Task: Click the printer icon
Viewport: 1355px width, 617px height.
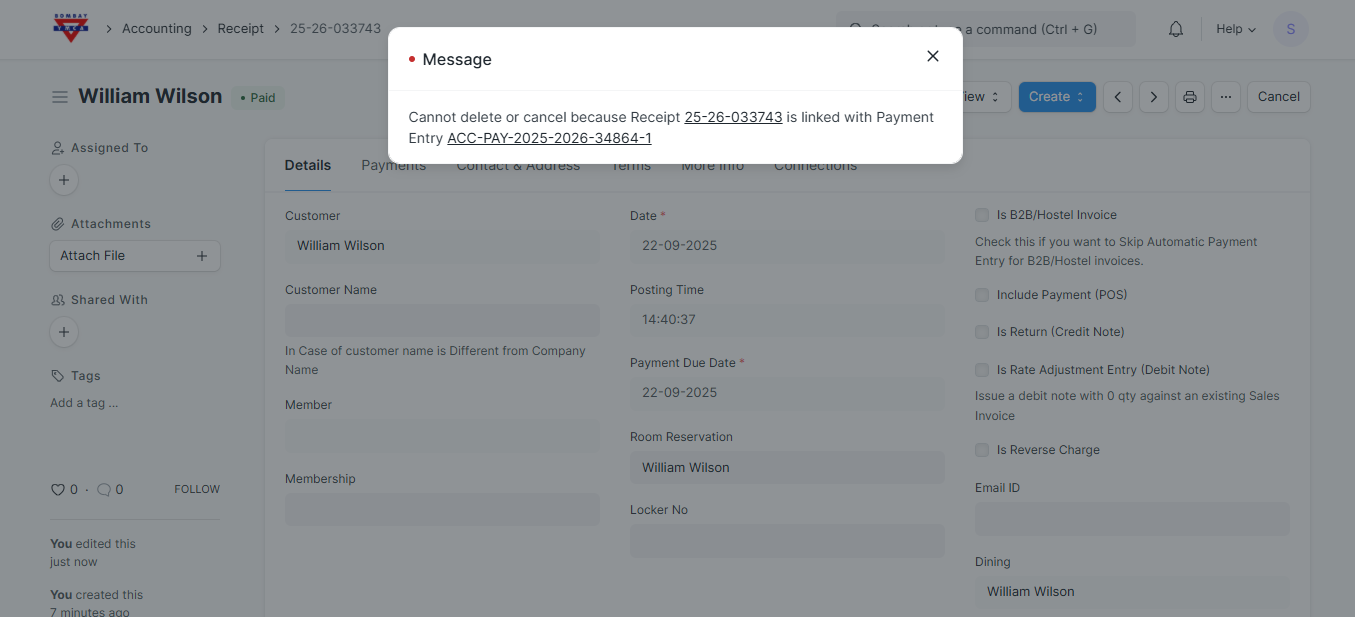Action: [x=1189, y=97]
